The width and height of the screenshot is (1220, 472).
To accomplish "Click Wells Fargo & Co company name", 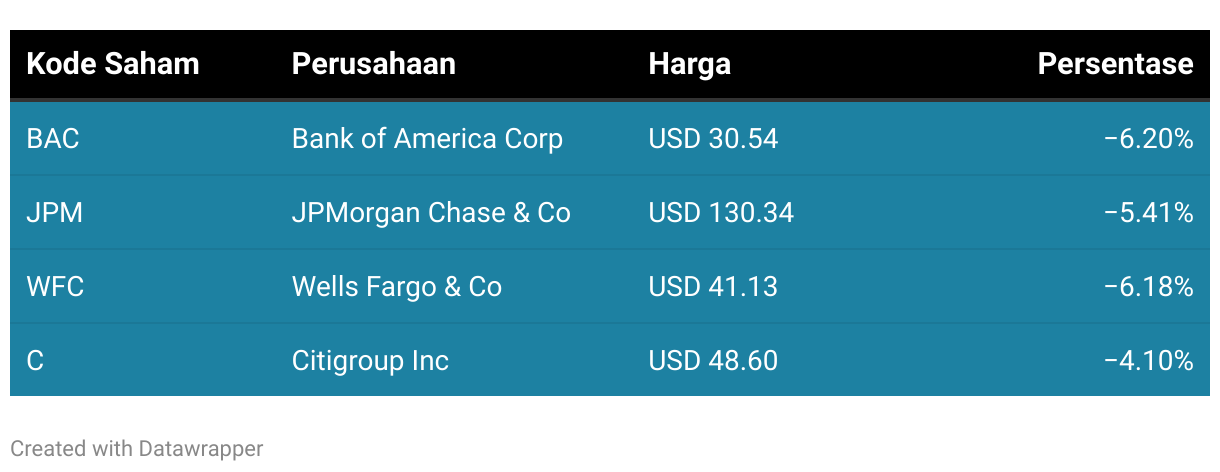I will click(396, 287).
